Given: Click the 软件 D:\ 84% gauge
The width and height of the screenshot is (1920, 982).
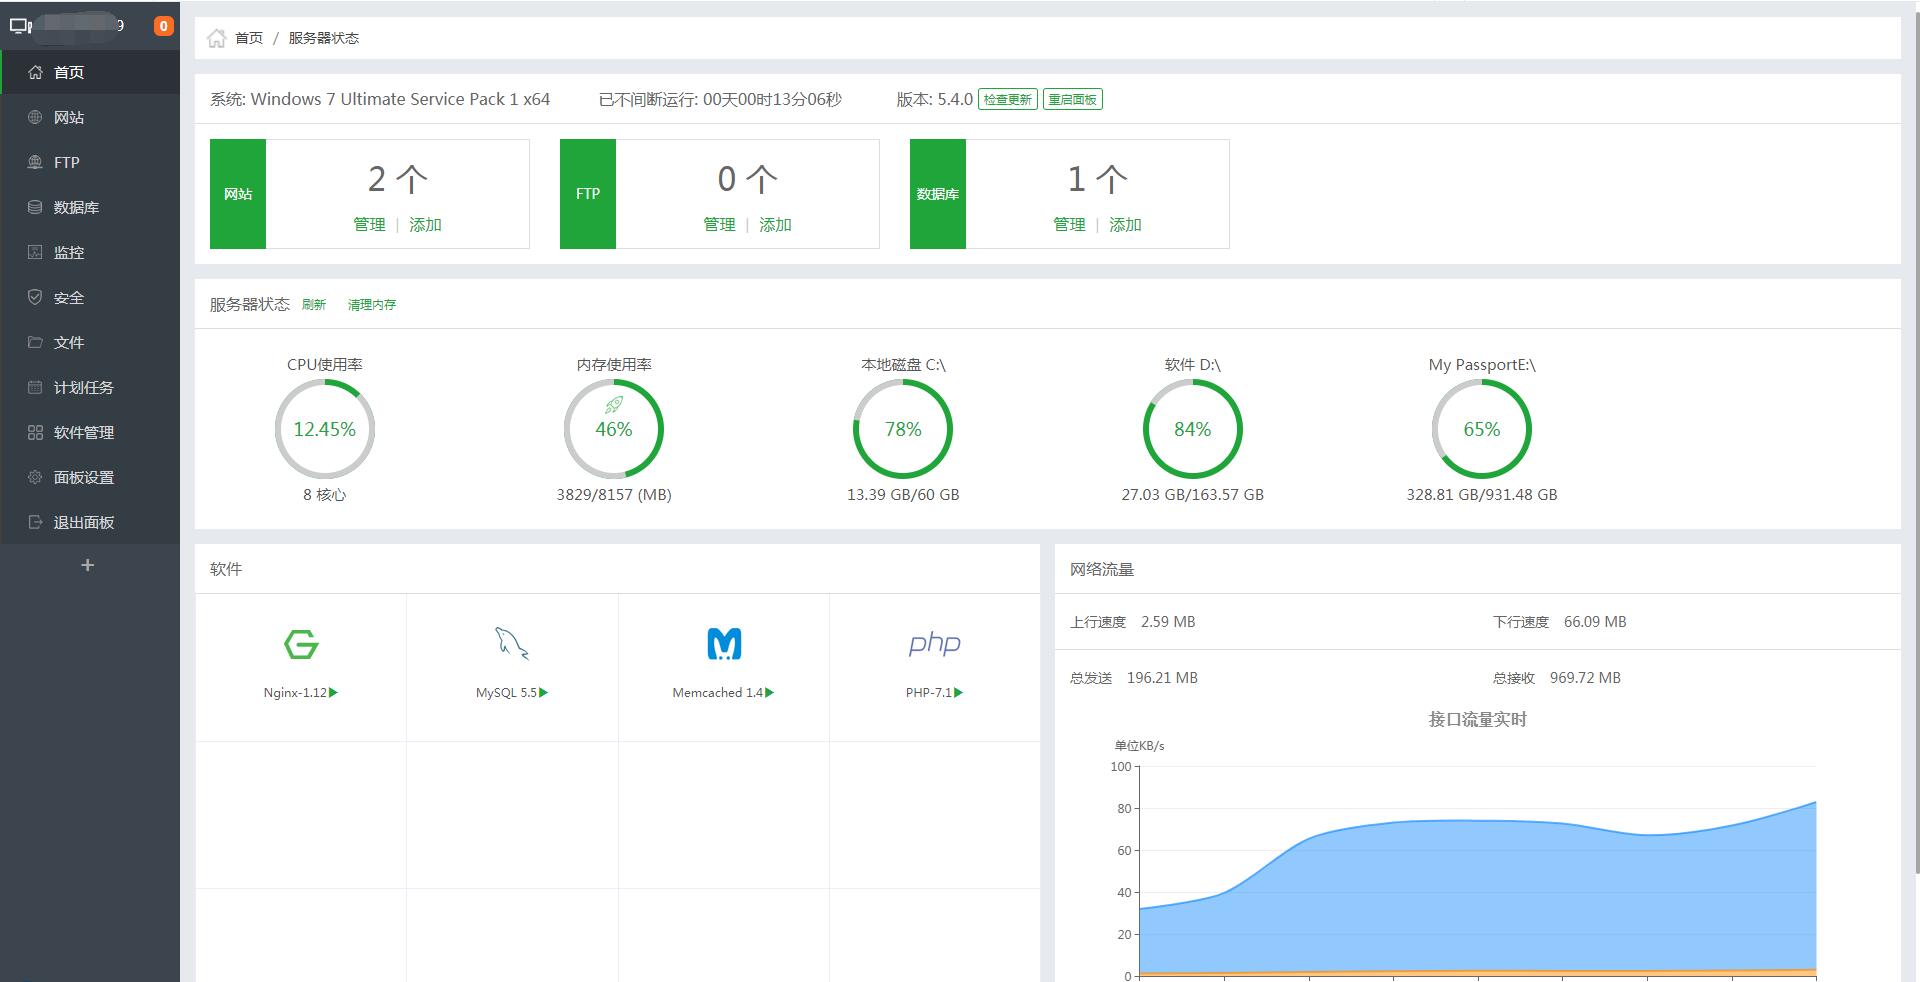Looking at the screenshot, I should coord(1192,429).
